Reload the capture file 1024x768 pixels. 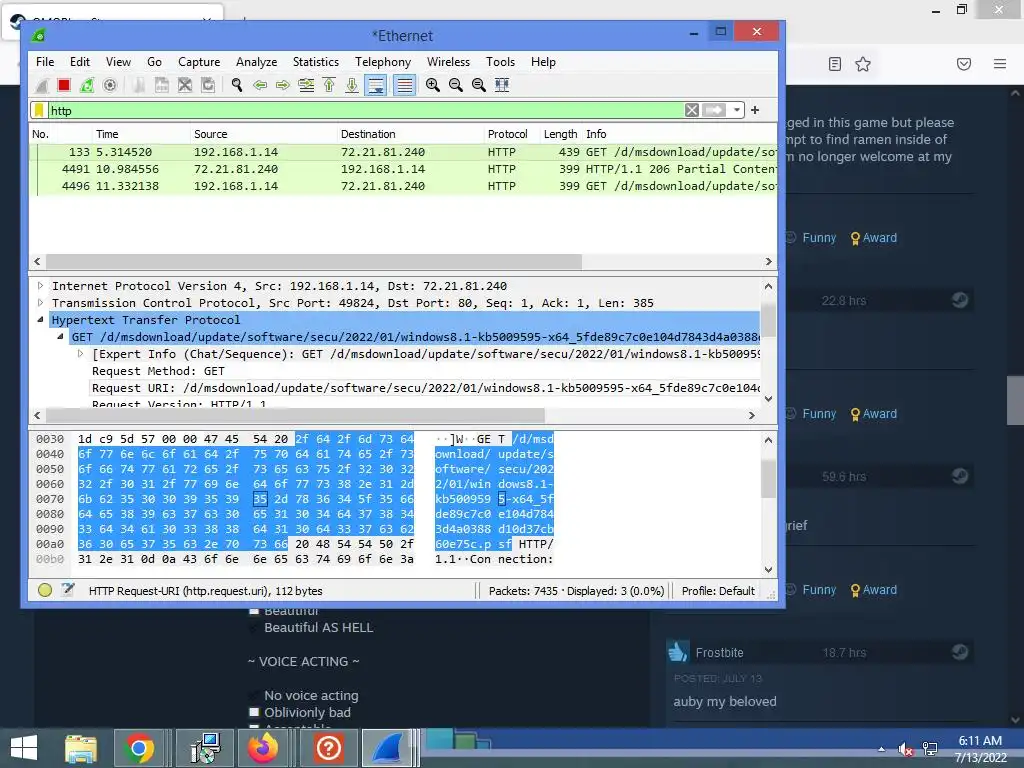(208, 85)
